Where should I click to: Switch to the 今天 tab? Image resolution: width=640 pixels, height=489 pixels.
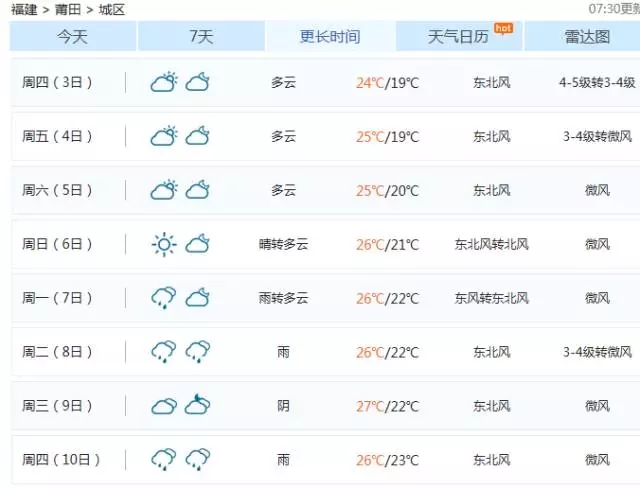73,37
